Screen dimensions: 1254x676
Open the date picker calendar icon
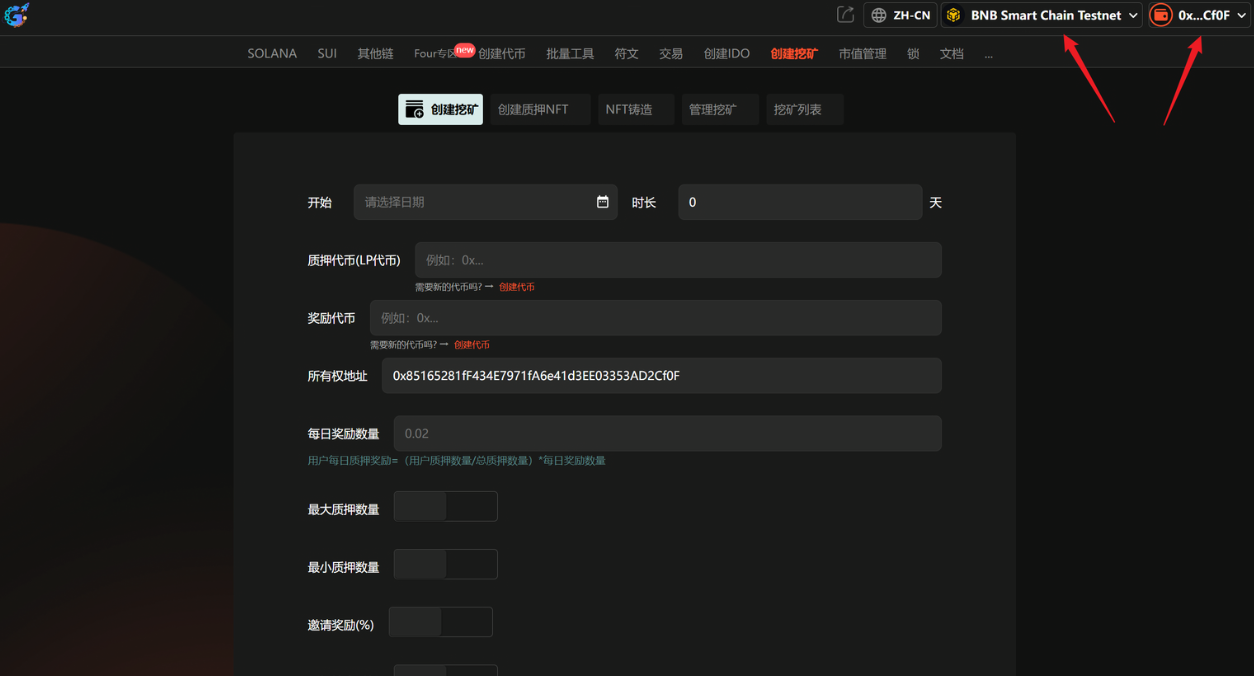(603, 202)
